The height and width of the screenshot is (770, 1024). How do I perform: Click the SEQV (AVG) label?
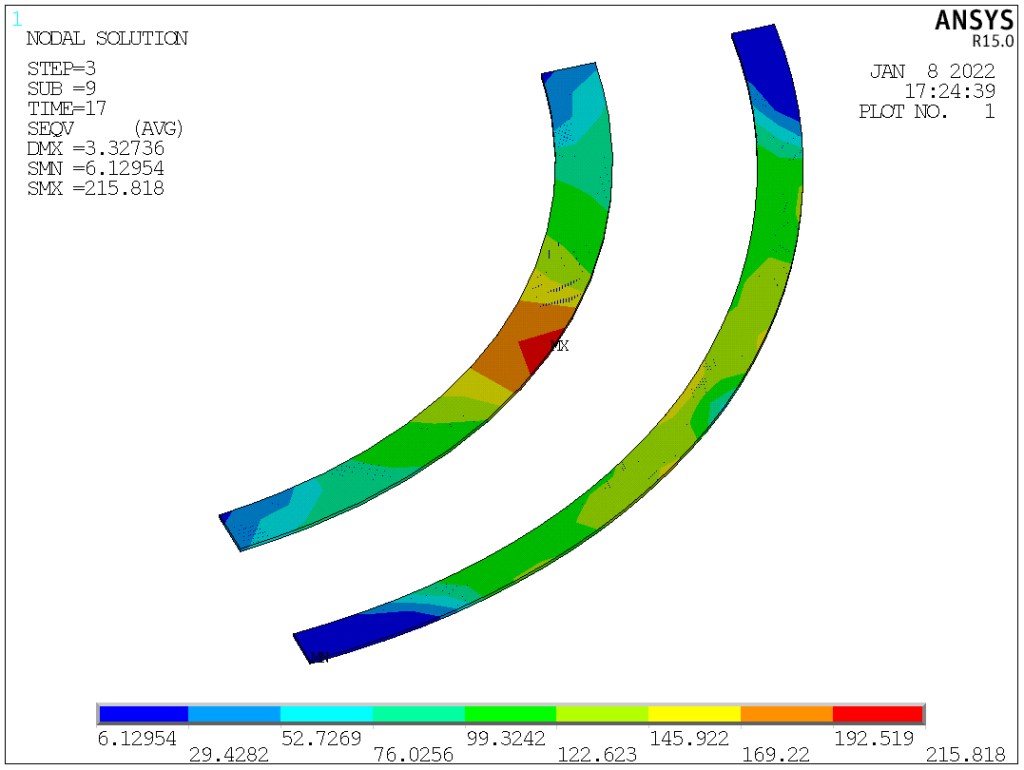[106, 128]
